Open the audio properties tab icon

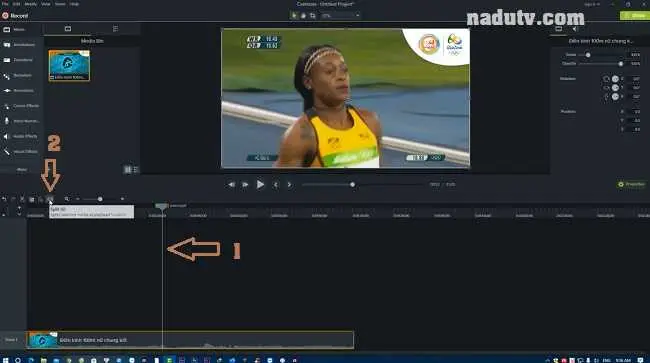click(x=575, y=29)
